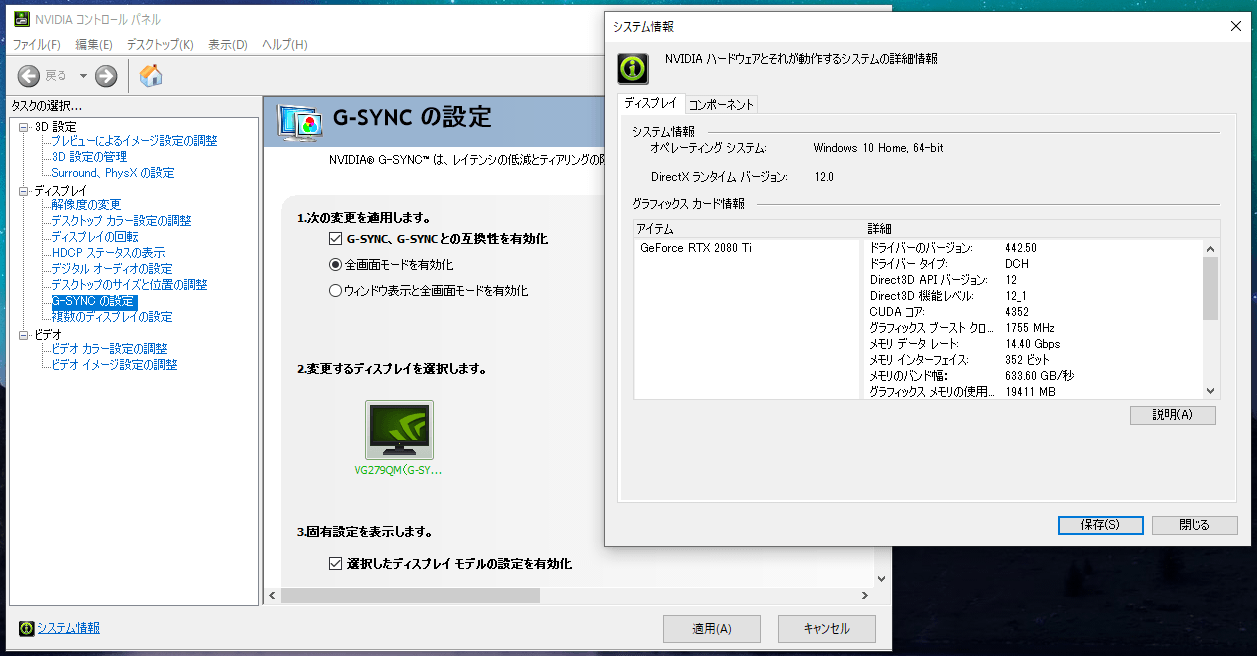Collapse the ビデオ tree node
1257x656 pixels.
tap(24, 335)
